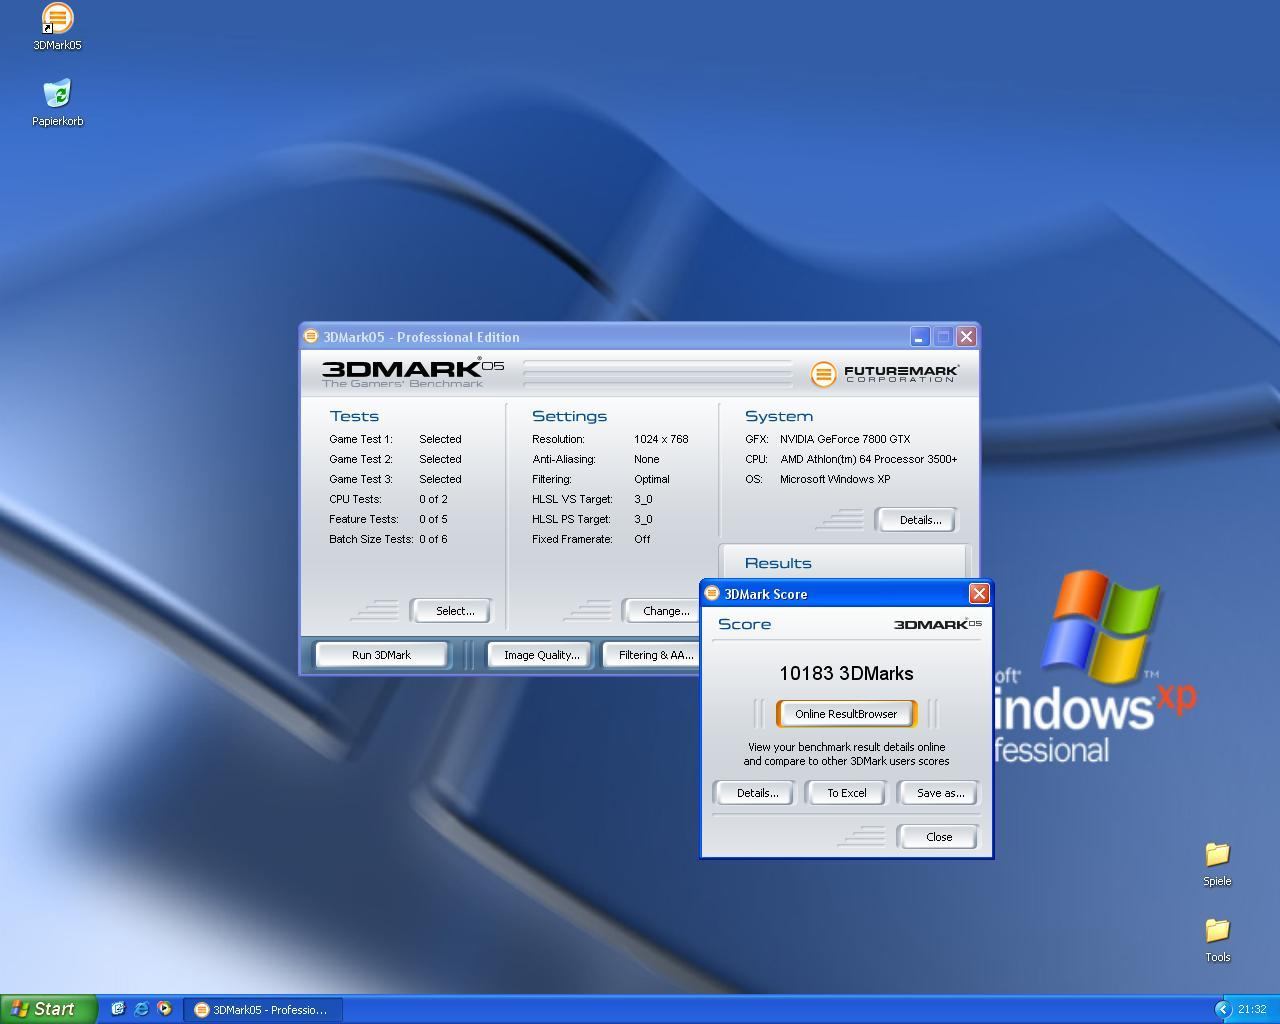The width and height of the screenshot is (1280, 1024).
Task: Open the Spiele folder on desktop
Action: 1217,864
